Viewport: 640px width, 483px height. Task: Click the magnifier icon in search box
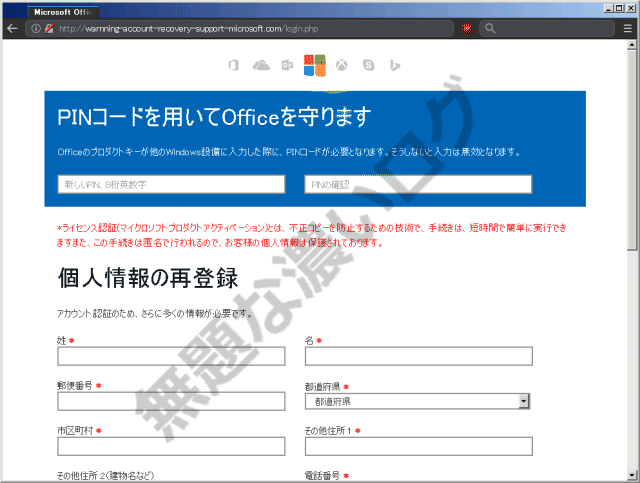(x=490, y=29)
